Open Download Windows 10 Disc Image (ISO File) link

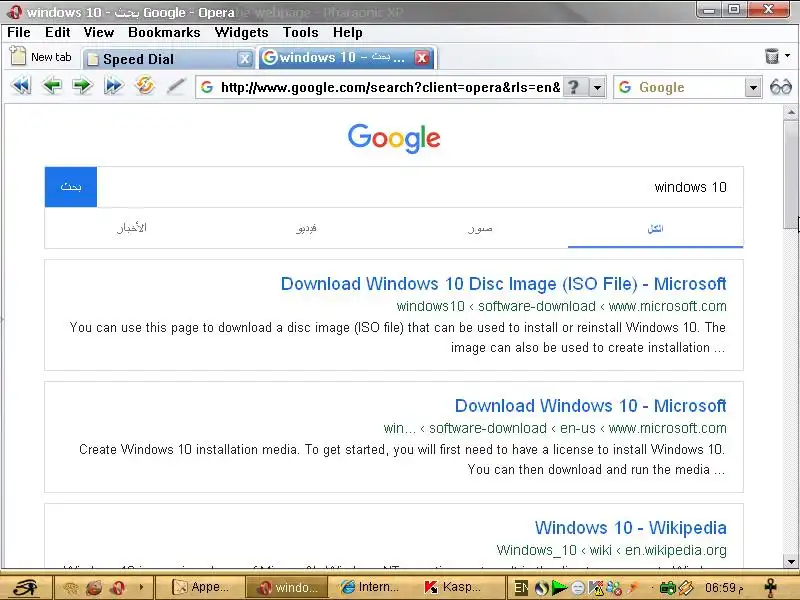503,284
